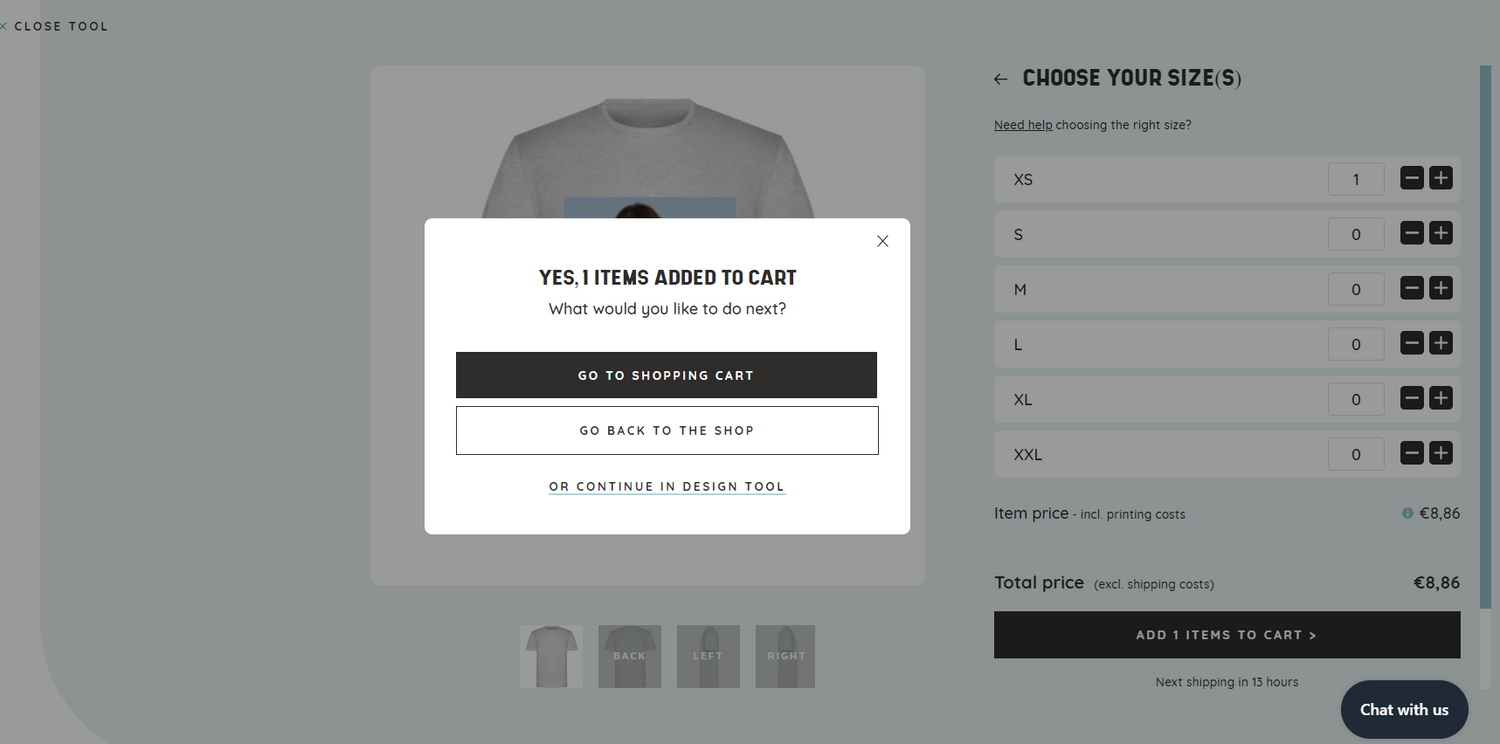Open the Chat with us widget
Screen dimensions: 1500x744
pos(1404,709)
